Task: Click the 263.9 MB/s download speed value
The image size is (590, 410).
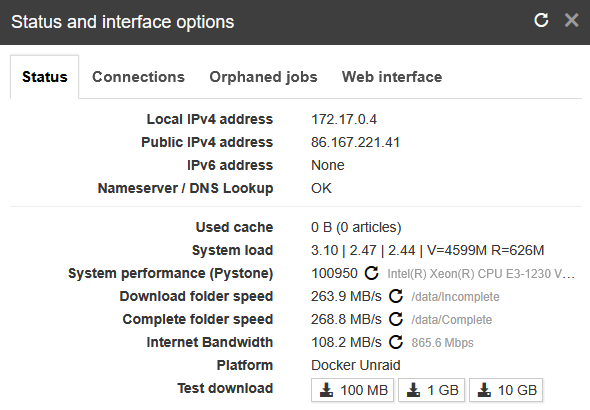Action: click(x=346, y=296)
